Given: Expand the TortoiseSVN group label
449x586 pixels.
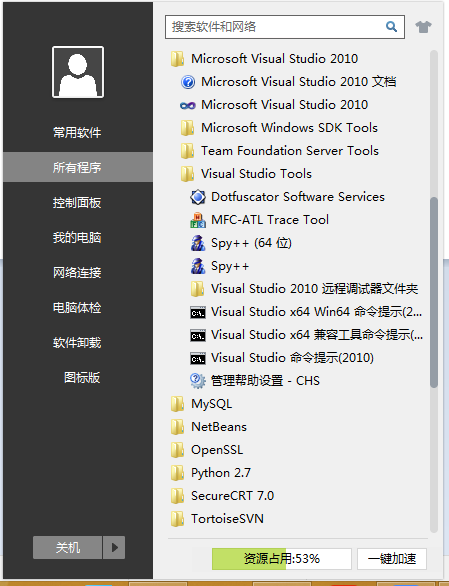Looking at the screenshot, I should click(227, 519).
